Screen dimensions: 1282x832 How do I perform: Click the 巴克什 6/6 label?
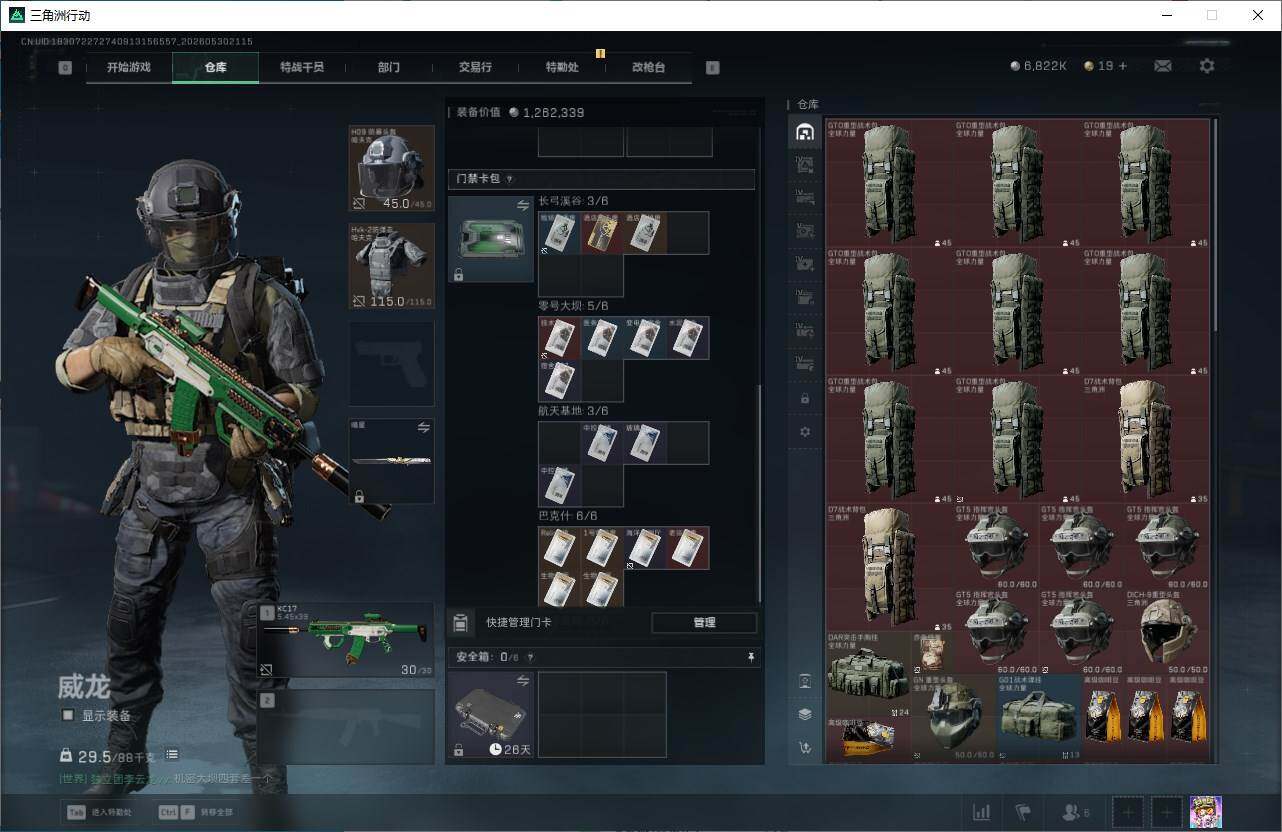point(567,516)
